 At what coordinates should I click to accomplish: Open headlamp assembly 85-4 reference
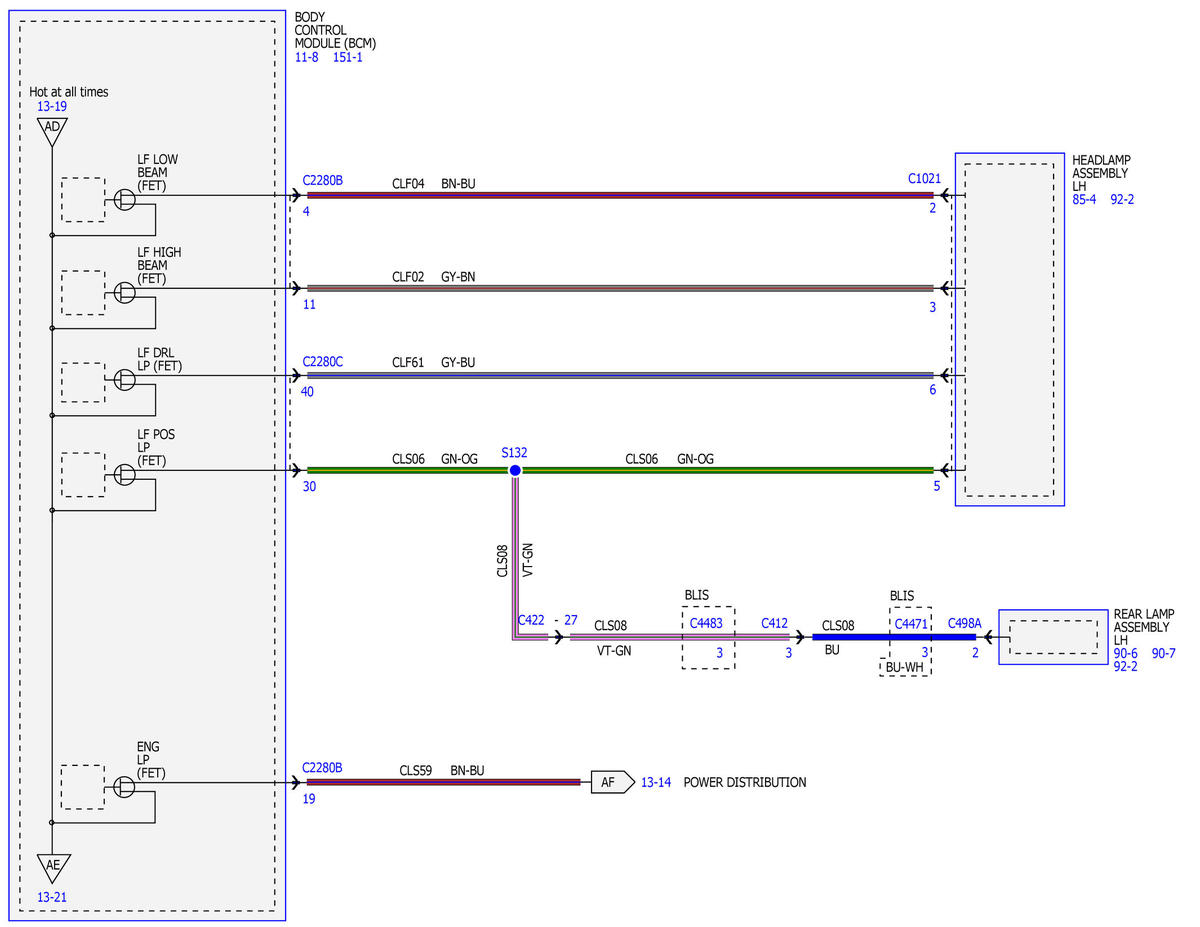pos(1084,199)
